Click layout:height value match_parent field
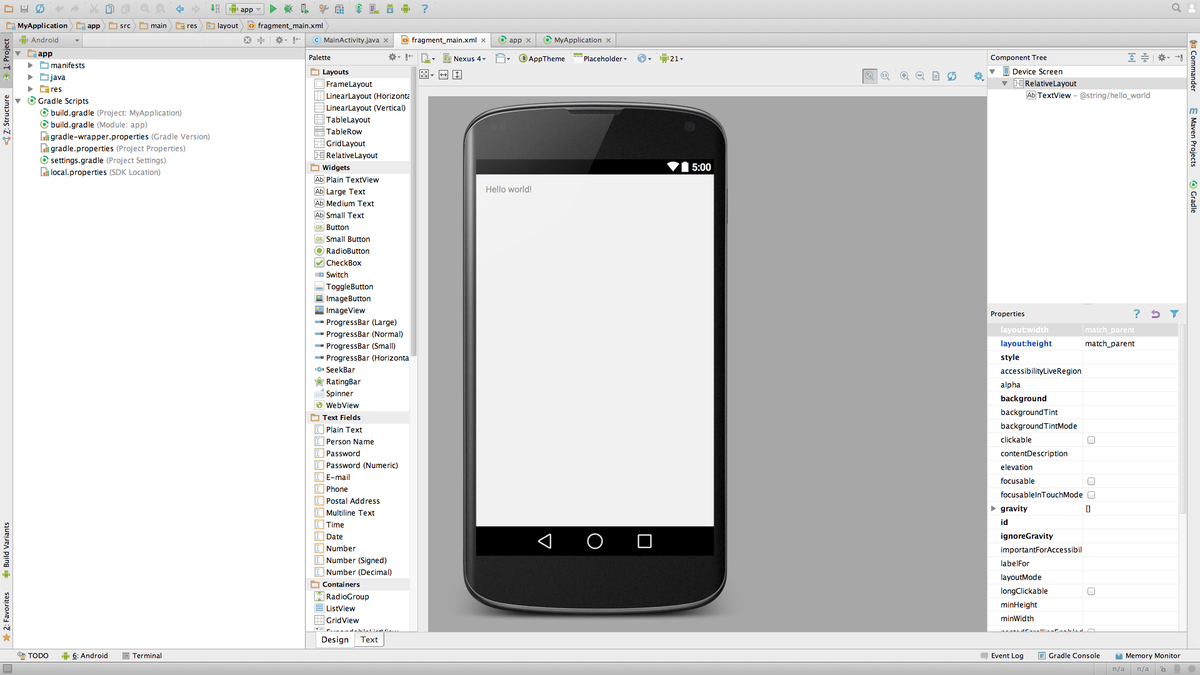Viewport: 1200px width, 675px height. [x=1130, y=343]
